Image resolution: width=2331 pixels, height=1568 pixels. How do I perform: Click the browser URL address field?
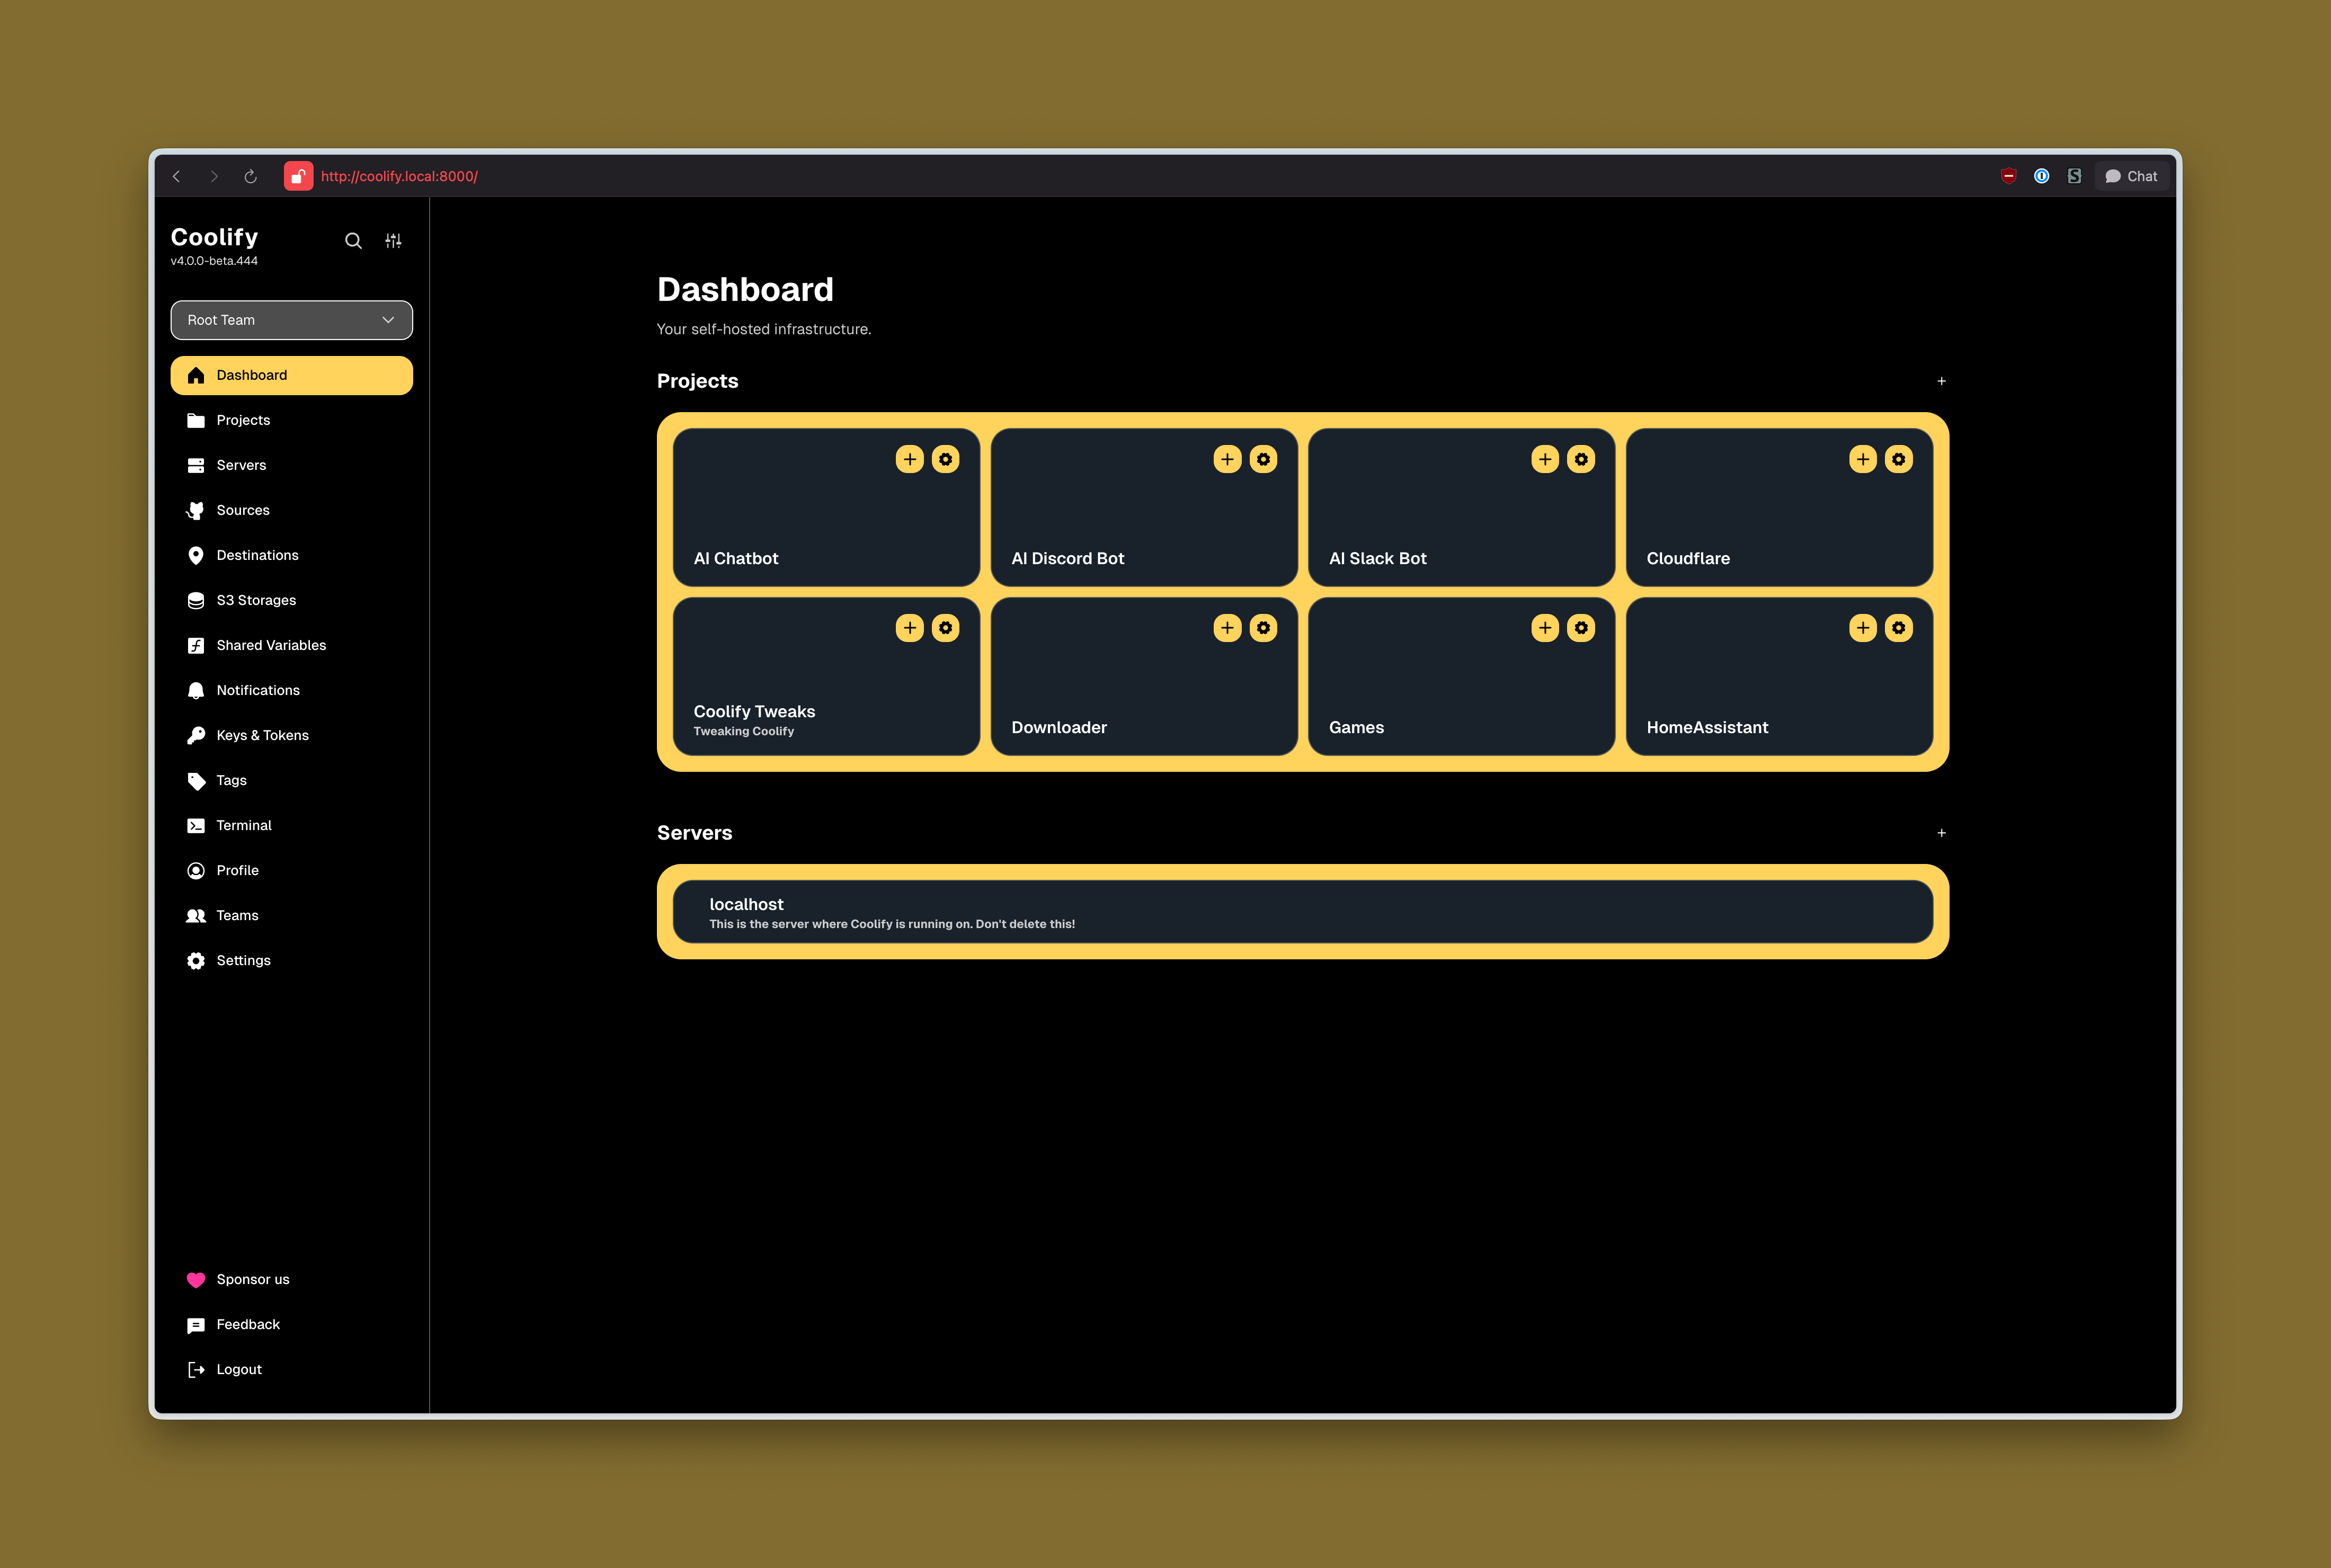point(399,176)
